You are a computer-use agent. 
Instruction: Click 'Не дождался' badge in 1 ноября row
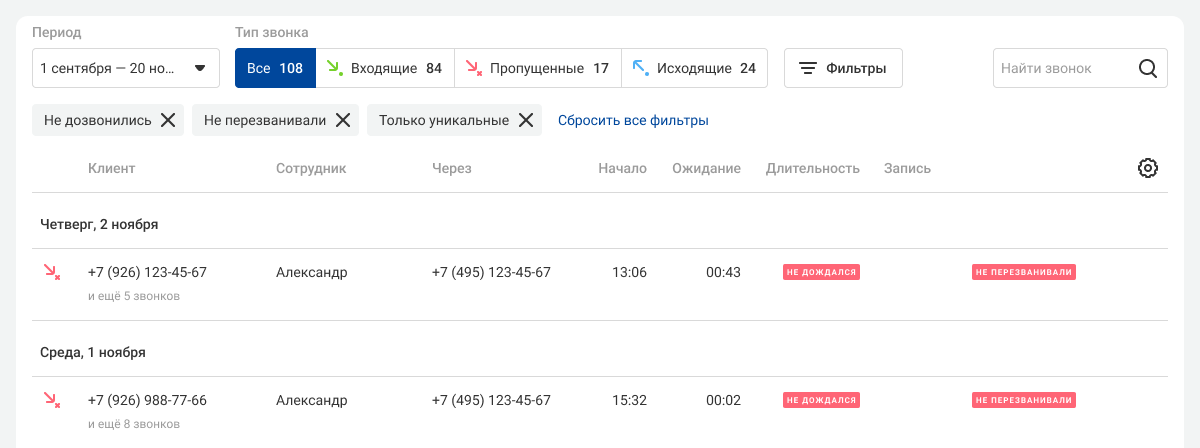pos(822,400)
